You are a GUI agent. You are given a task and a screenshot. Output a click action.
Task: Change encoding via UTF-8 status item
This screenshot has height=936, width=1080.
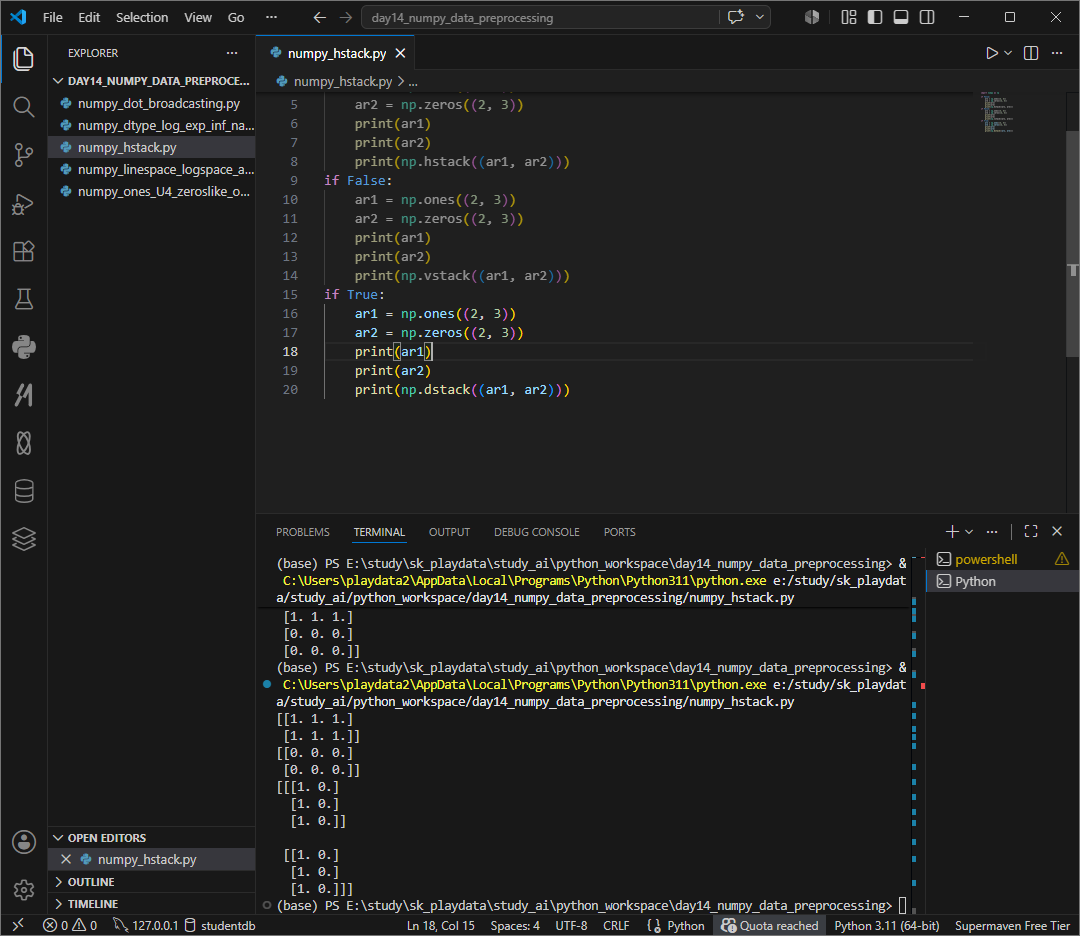pos(572,926)
